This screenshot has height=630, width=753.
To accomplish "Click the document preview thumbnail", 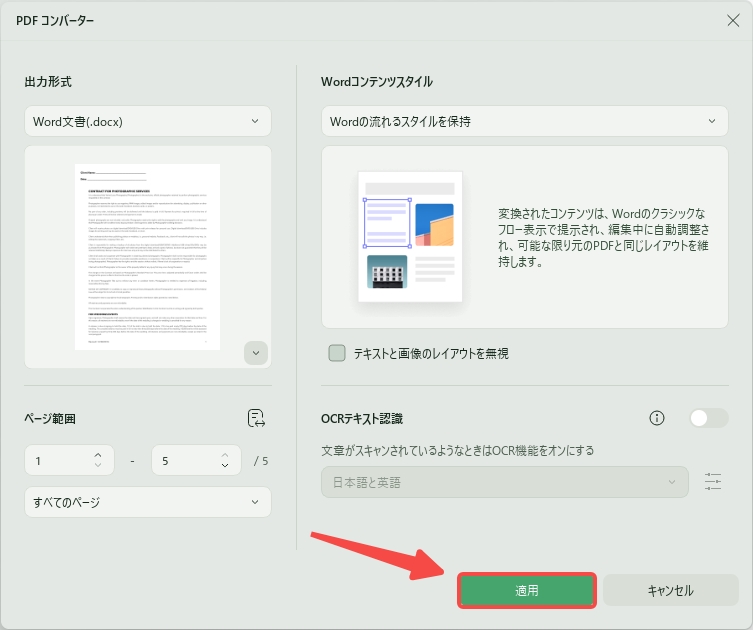I will pyautogui.click(x=147, y=257).
